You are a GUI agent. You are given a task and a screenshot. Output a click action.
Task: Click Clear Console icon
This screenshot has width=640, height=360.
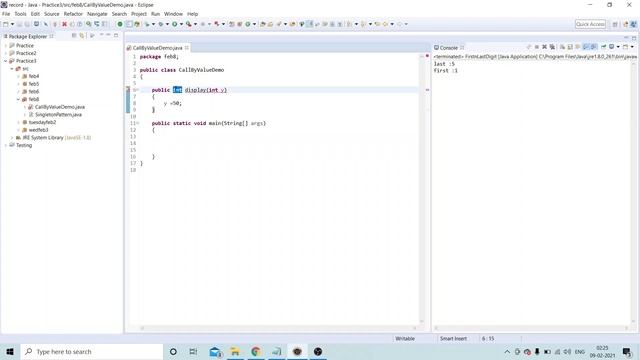(562, 47)
